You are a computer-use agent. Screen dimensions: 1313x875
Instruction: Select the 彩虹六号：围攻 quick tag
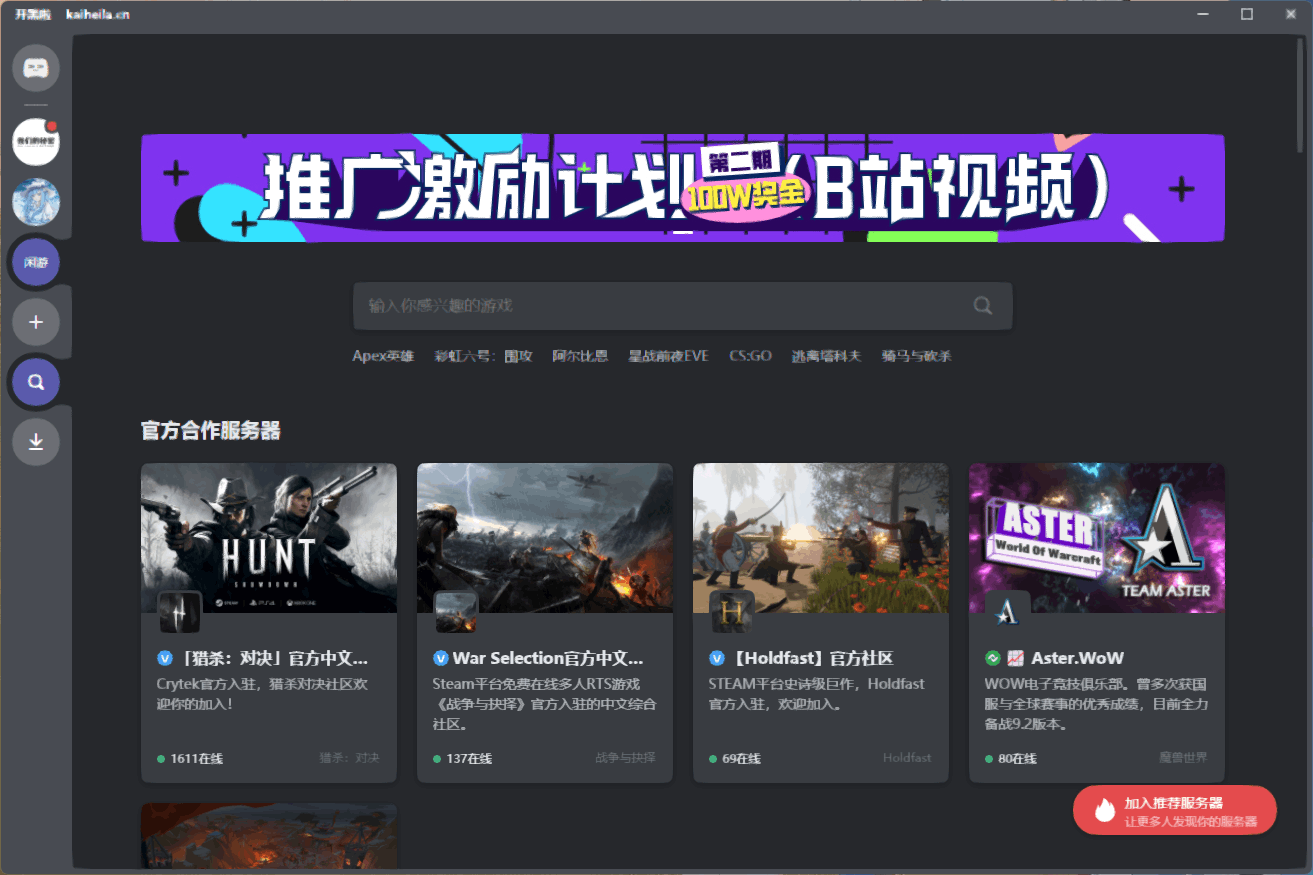(x=484, y=356)
